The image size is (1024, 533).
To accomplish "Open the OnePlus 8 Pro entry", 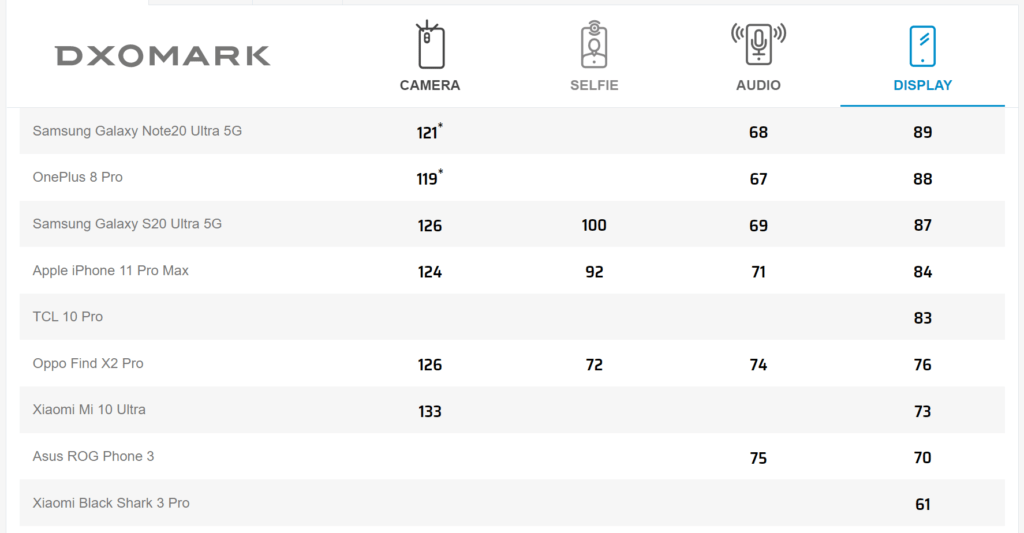I will click(78, 177).
